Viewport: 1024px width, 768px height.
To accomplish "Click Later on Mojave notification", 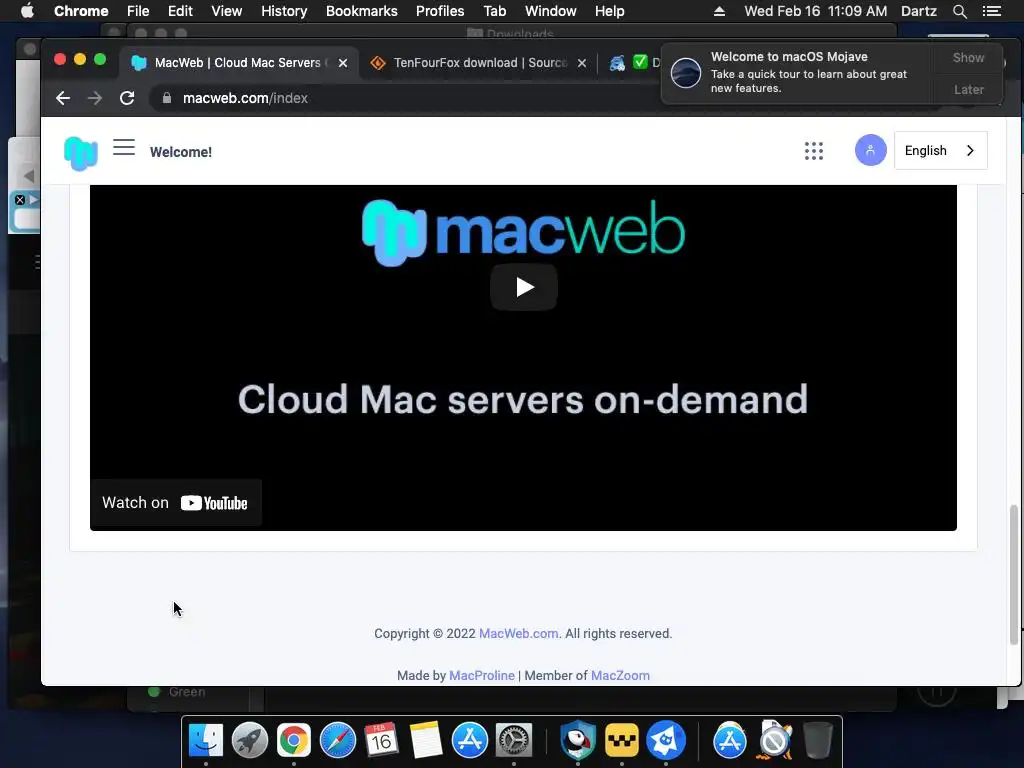I will click(968, 89).
